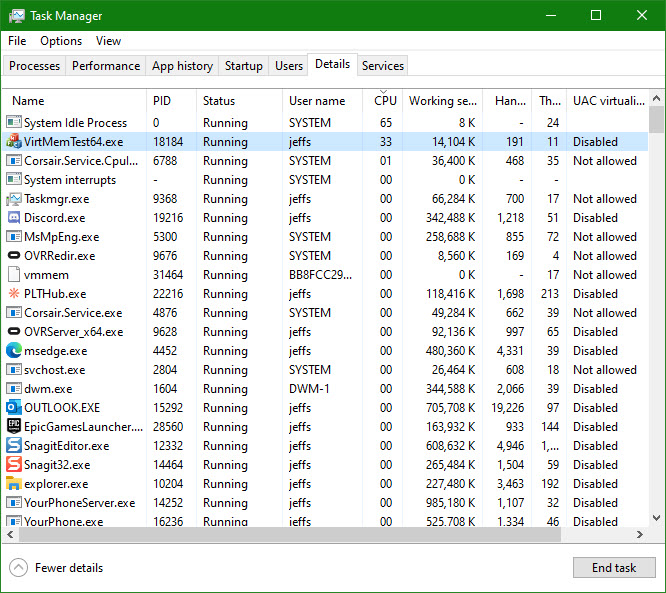Click the 705,708 K working set value
Image resolution: width=666 pixels, height=593 pixels.
(450, 407)
